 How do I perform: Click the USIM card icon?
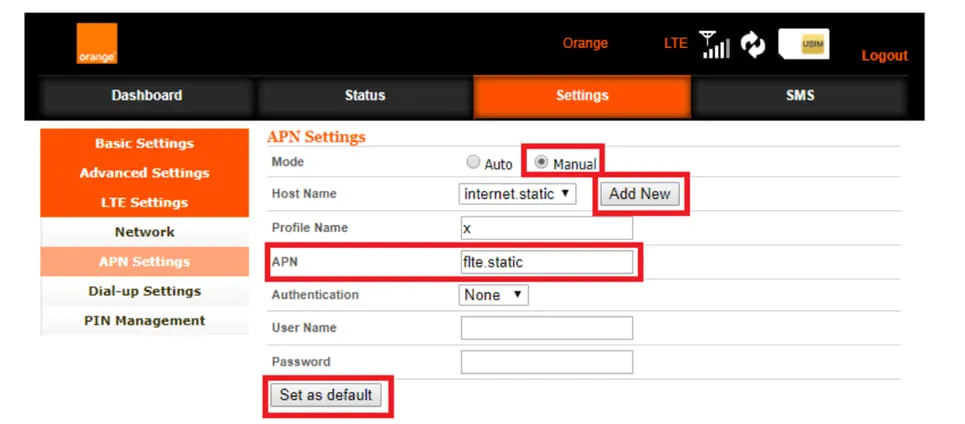(x=804, y=44)
